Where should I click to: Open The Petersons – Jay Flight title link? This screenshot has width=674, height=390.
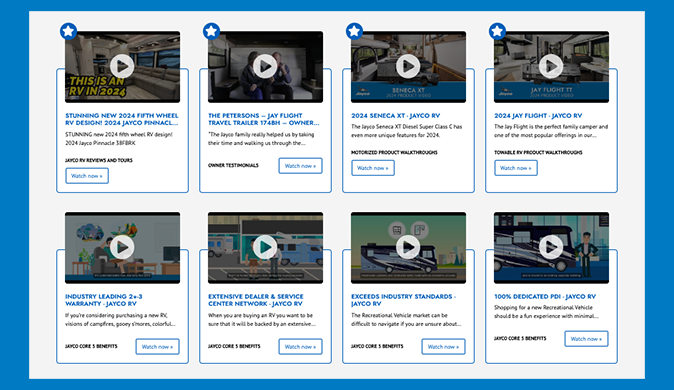[263, 119]
